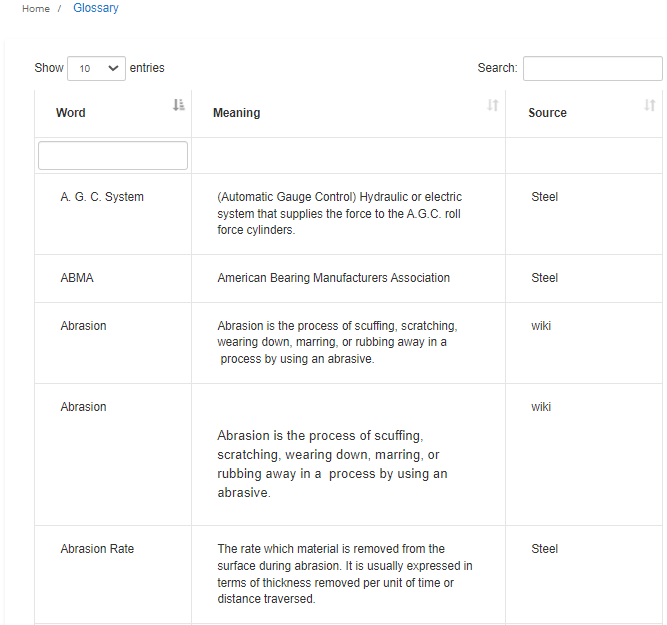667x625 pixels.
Task: Click the Abrasion Rate meaning text
Action: [x=345, y=574]
